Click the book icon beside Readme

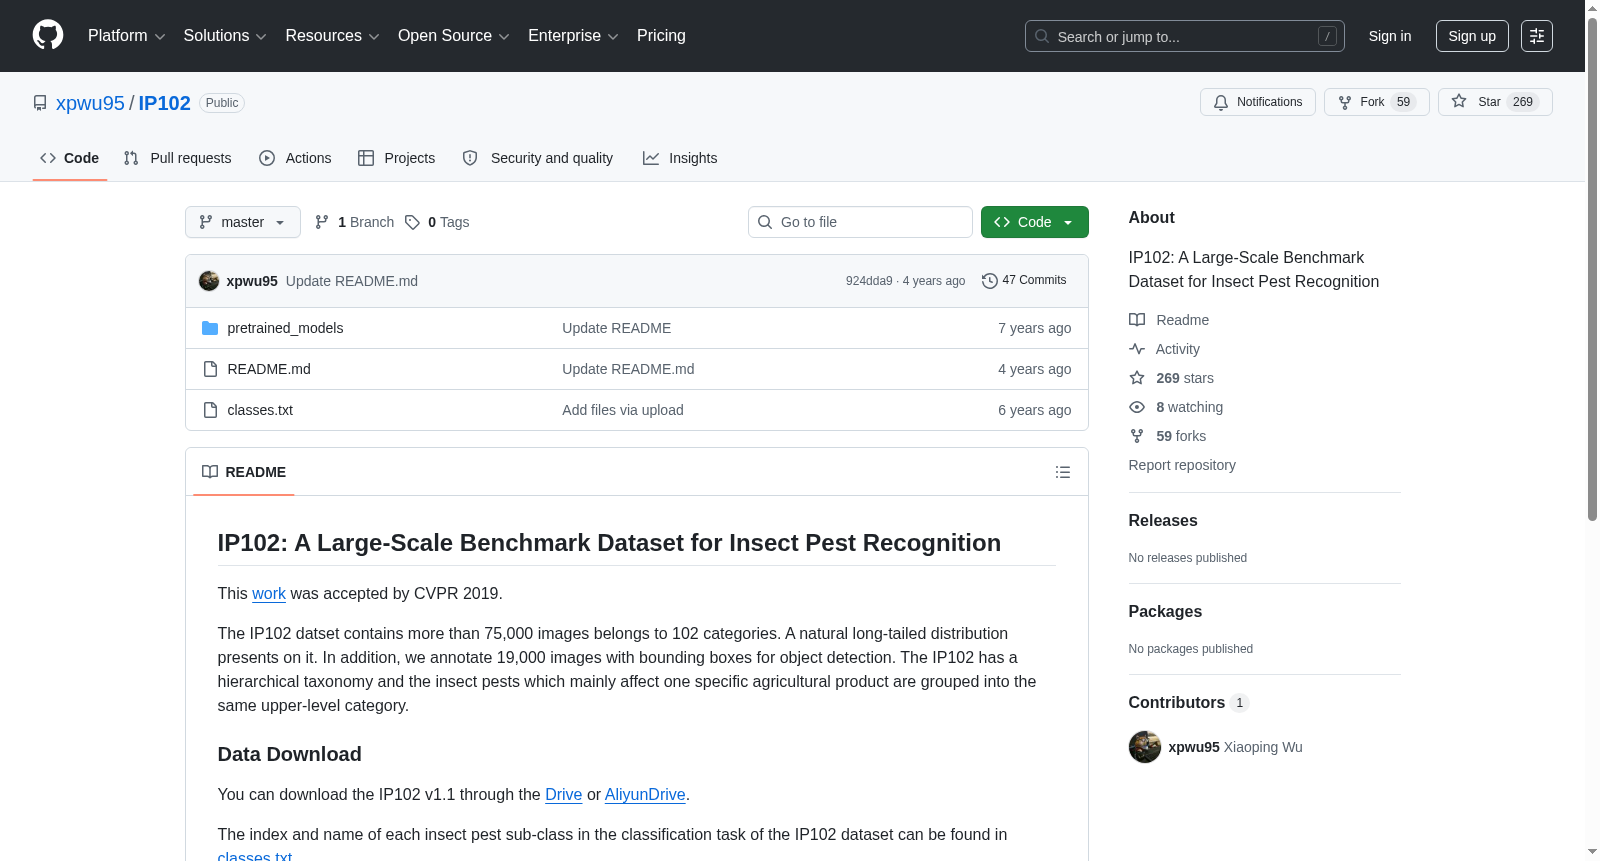tap(1137, 320)
